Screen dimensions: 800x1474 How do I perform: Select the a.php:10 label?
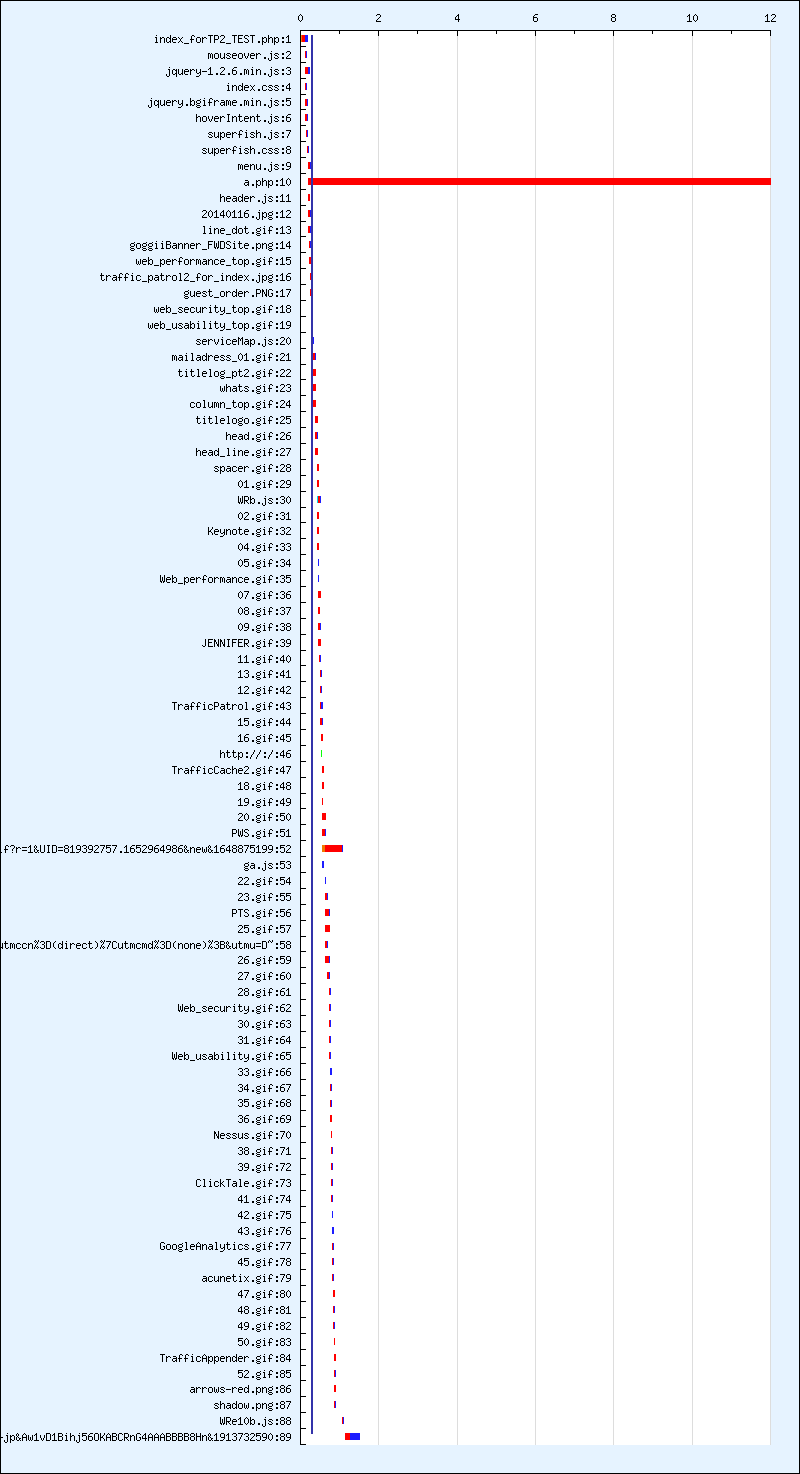tap(268, 182)
